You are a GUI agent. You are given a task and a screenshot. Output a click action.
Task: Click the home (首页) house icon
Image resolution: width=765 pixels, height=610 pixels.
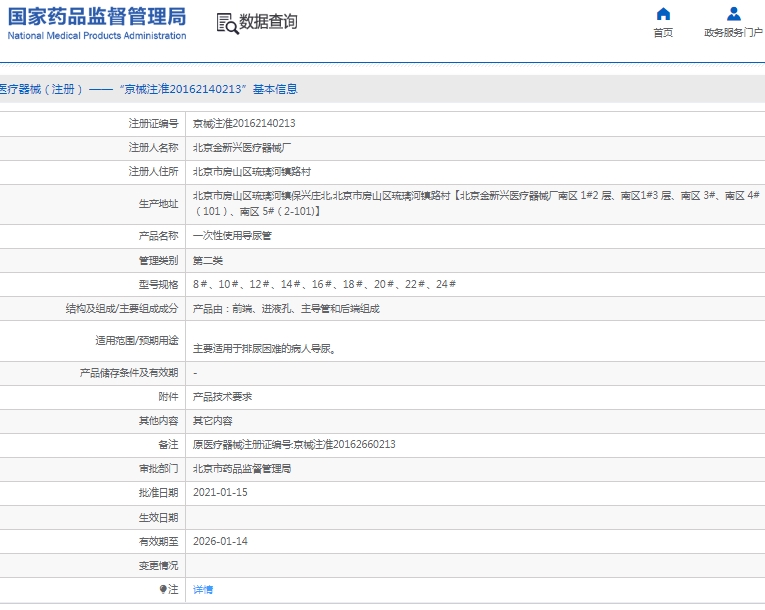pos(663,14)
